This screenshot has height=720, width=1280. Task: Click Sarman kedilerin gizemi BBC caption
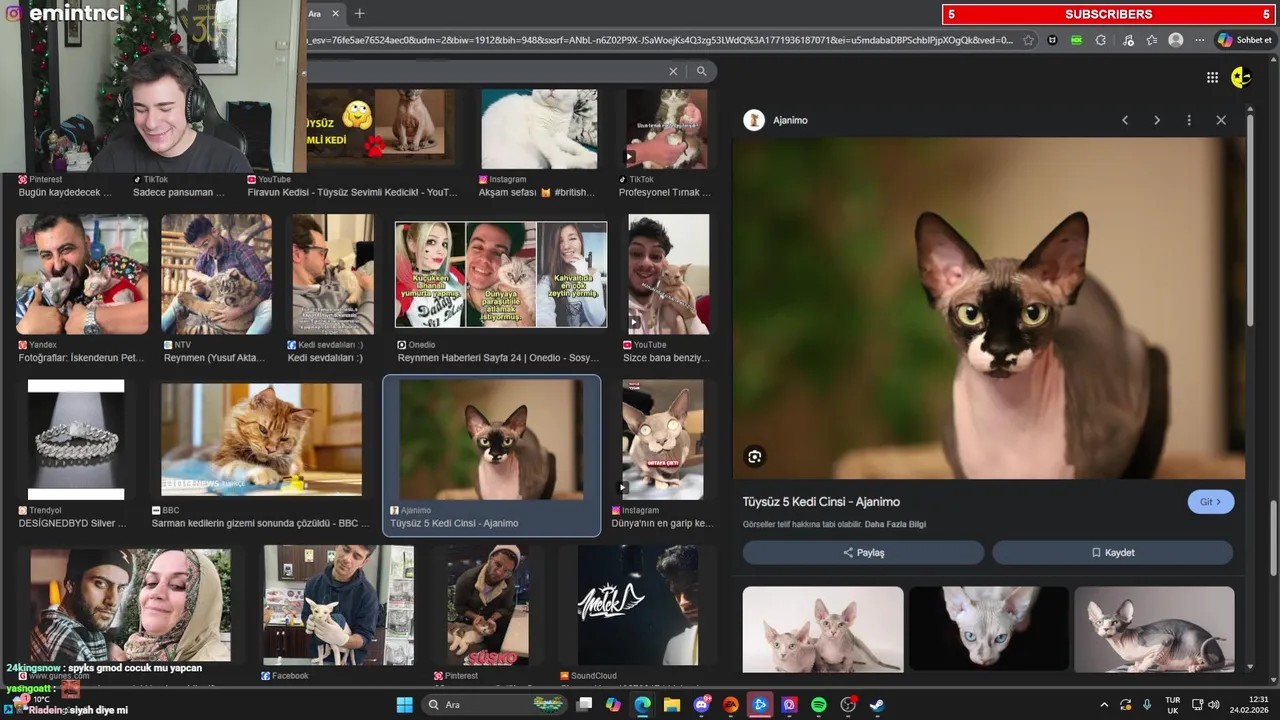(260, 523)
